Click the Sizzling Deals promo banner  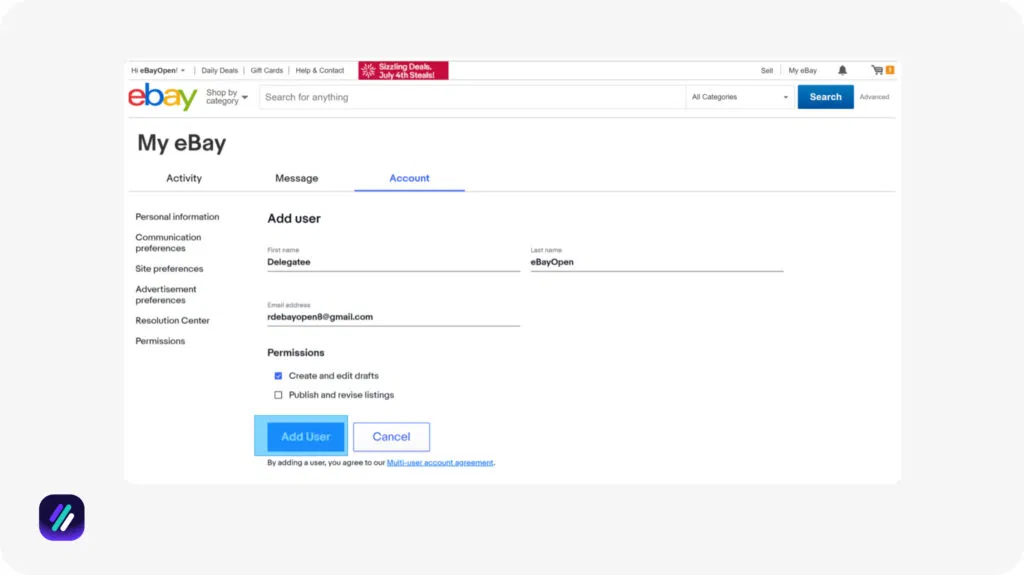[x=403, y=71]
